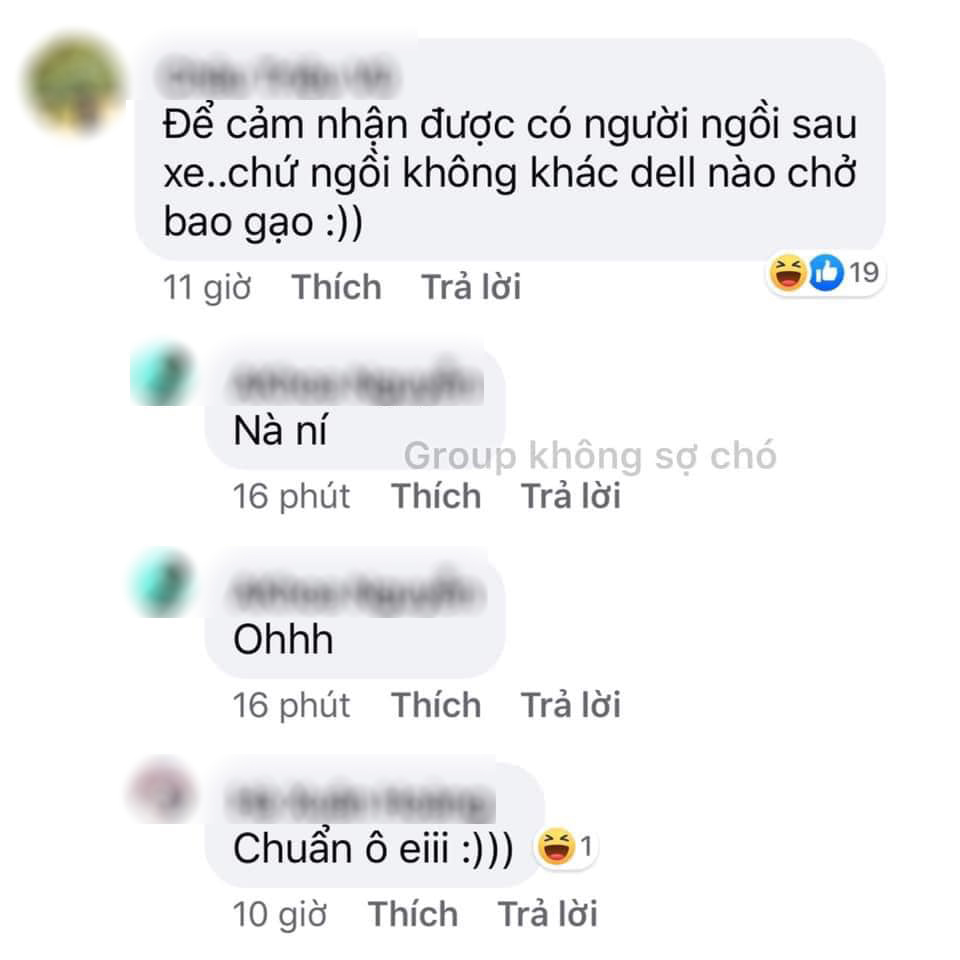Open the '11 giờ' timestamp link
The width and height of the screenshot is (960, 960).
pos(207,288)
